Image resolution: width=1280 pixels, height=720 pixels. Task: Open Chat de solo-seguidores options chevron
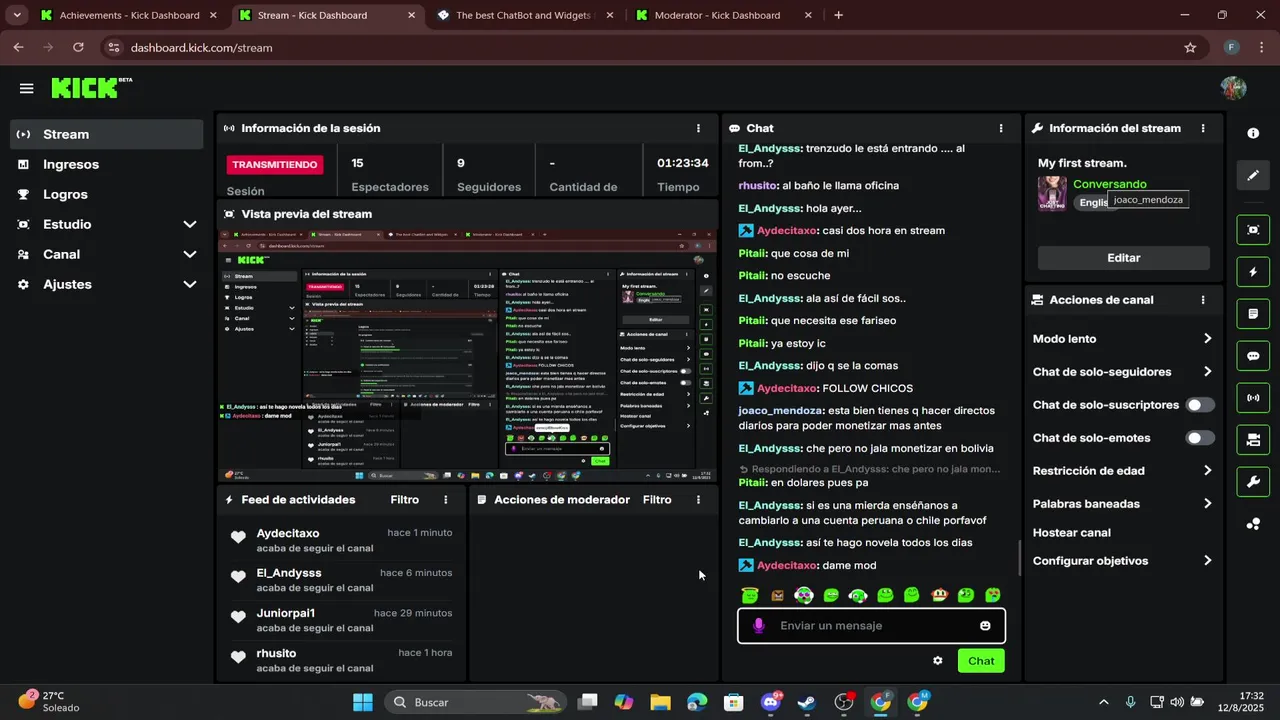pyautogui.click(x=1207, y=372)
